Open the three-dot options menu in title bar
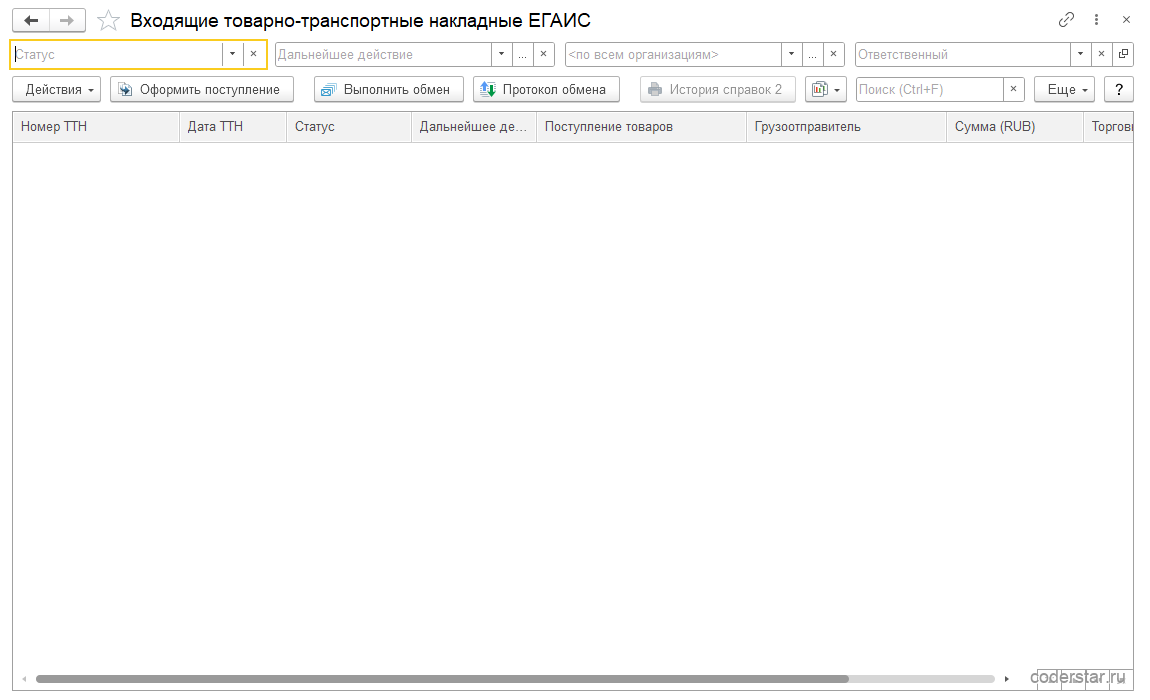The height and width of the screenshot is (700, 1150). [x=1096, y=20]
